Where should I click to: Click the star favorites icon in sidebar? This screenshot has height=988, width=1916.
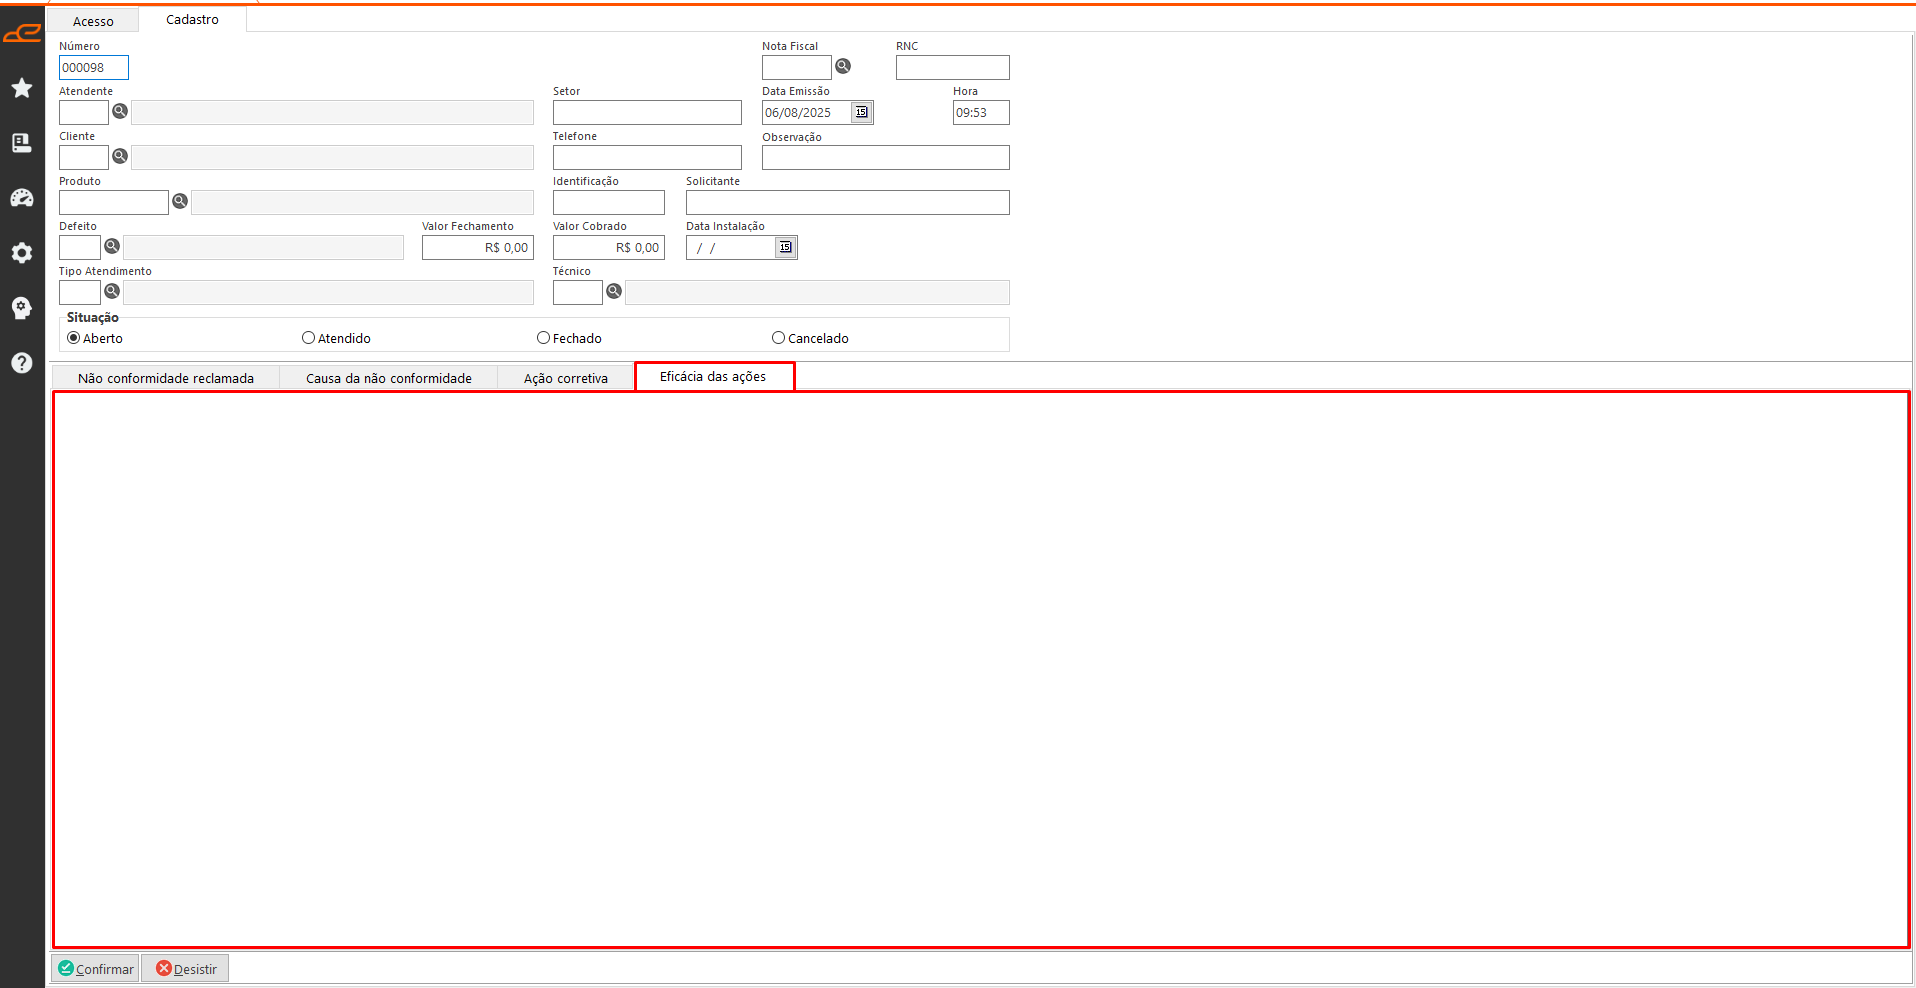click(22, 88)
